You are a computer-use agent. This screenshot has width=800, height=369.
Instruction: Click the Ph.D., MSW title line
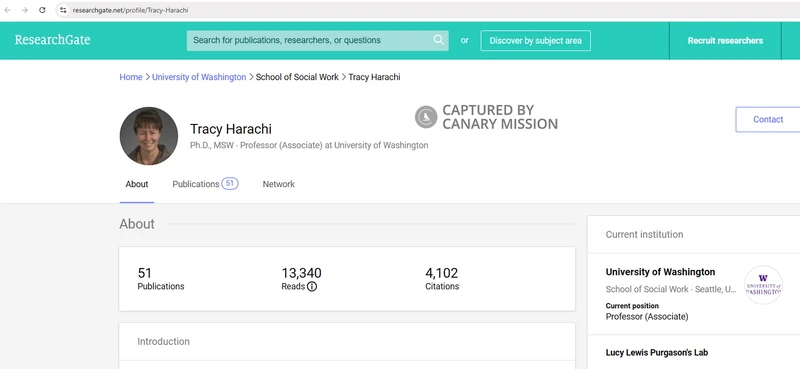tap(309, 145)
